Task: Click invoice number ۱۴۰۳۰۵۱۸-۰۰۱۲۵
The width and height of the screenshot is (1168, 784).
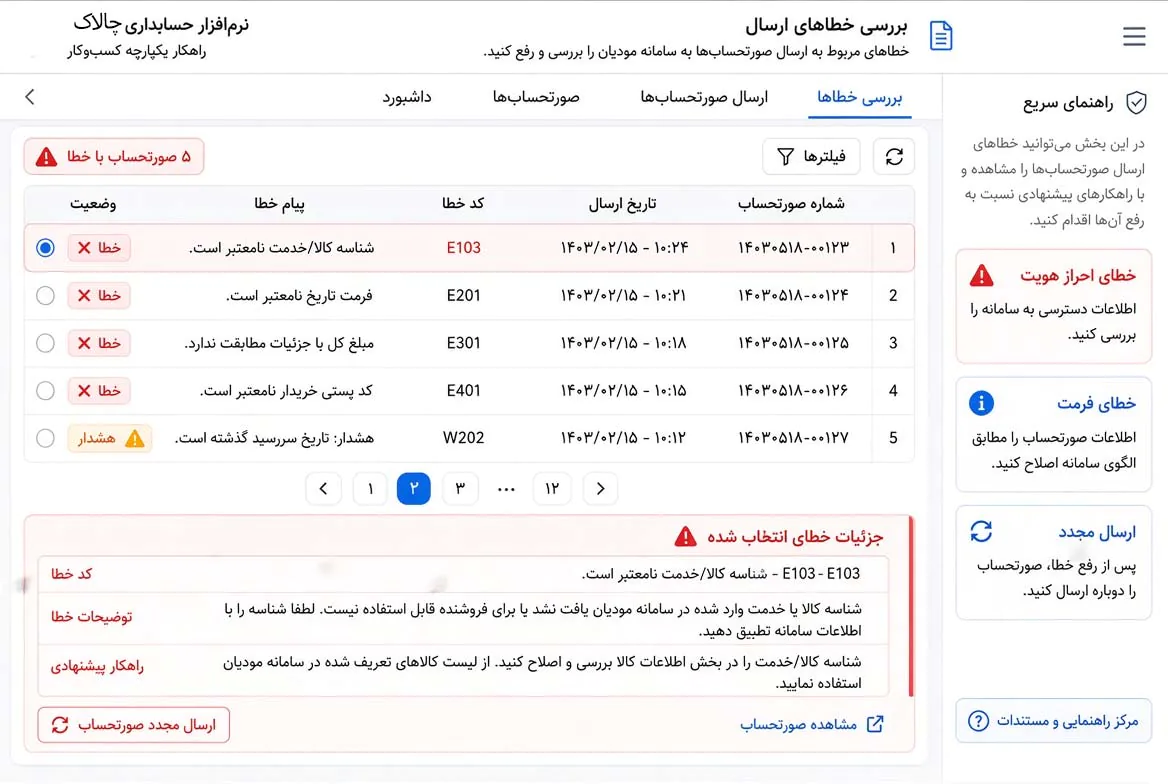Action: [793, 343]
